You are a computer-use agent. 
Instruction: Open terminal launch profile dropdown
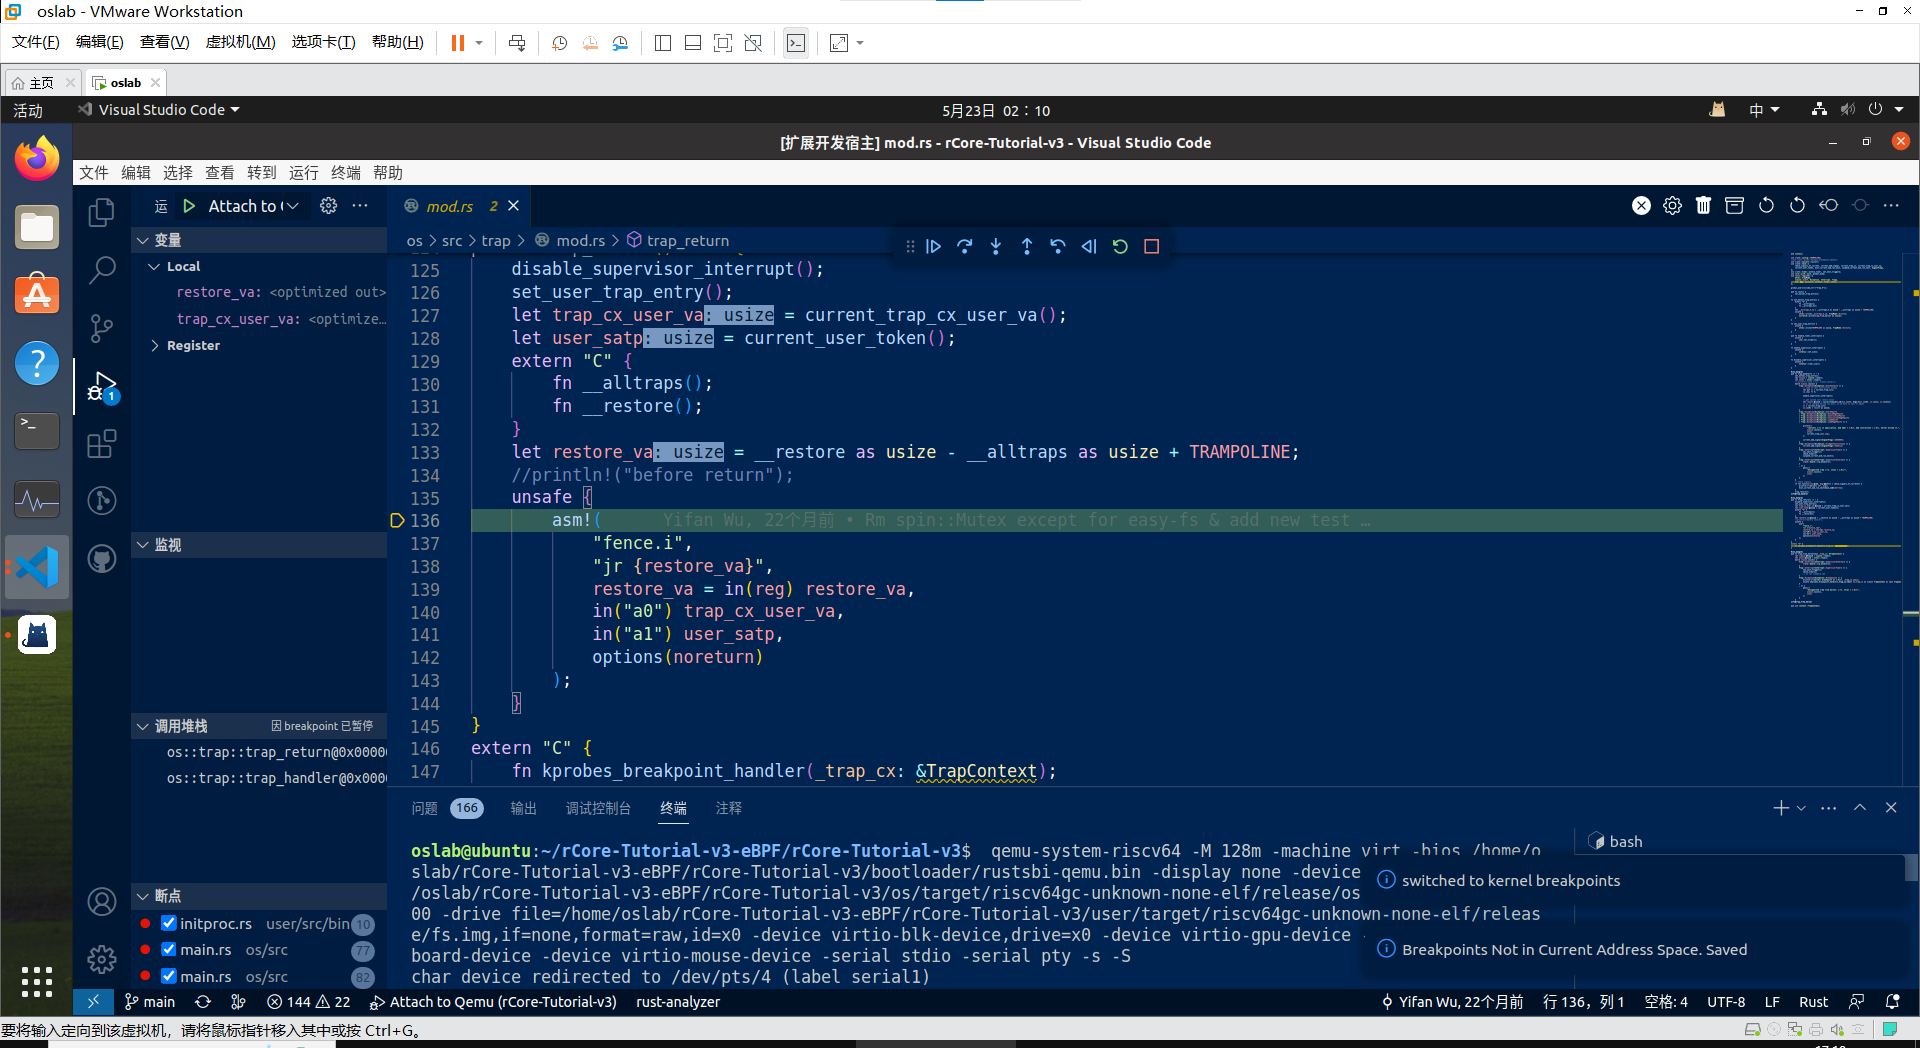click(1801, 808)
